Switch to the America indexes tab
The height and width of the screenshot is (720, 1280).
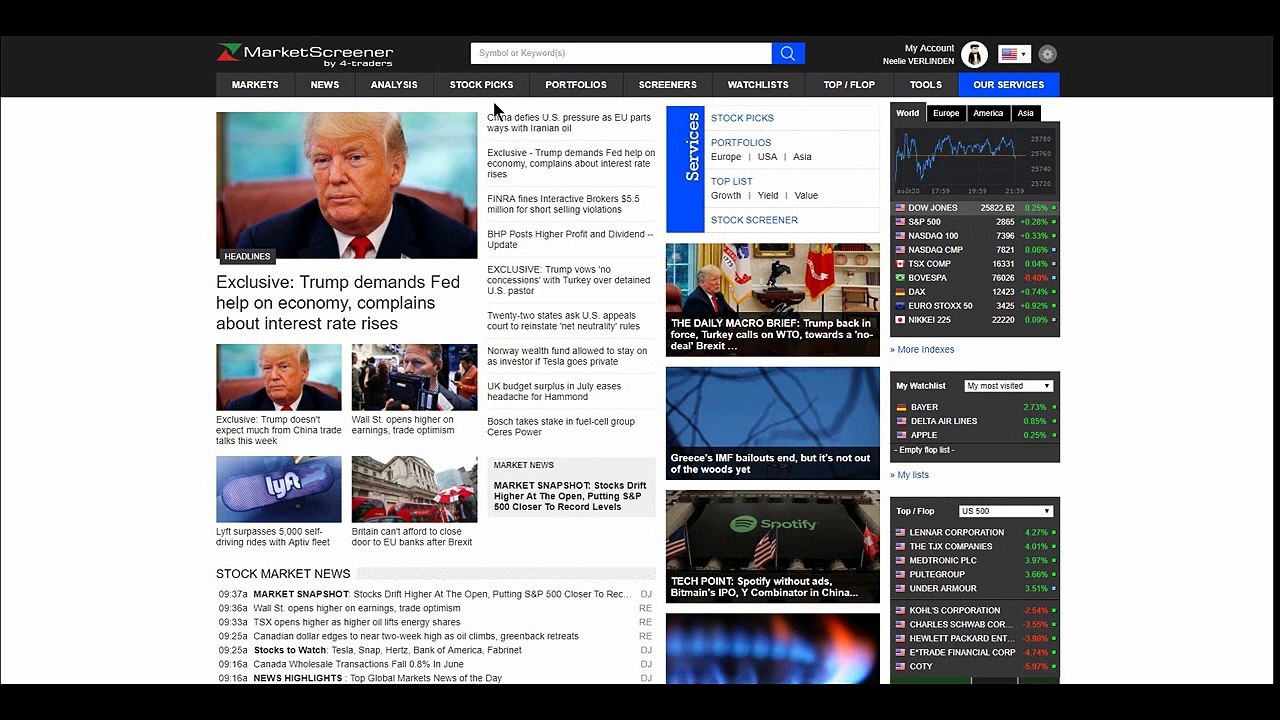point(988,113)
